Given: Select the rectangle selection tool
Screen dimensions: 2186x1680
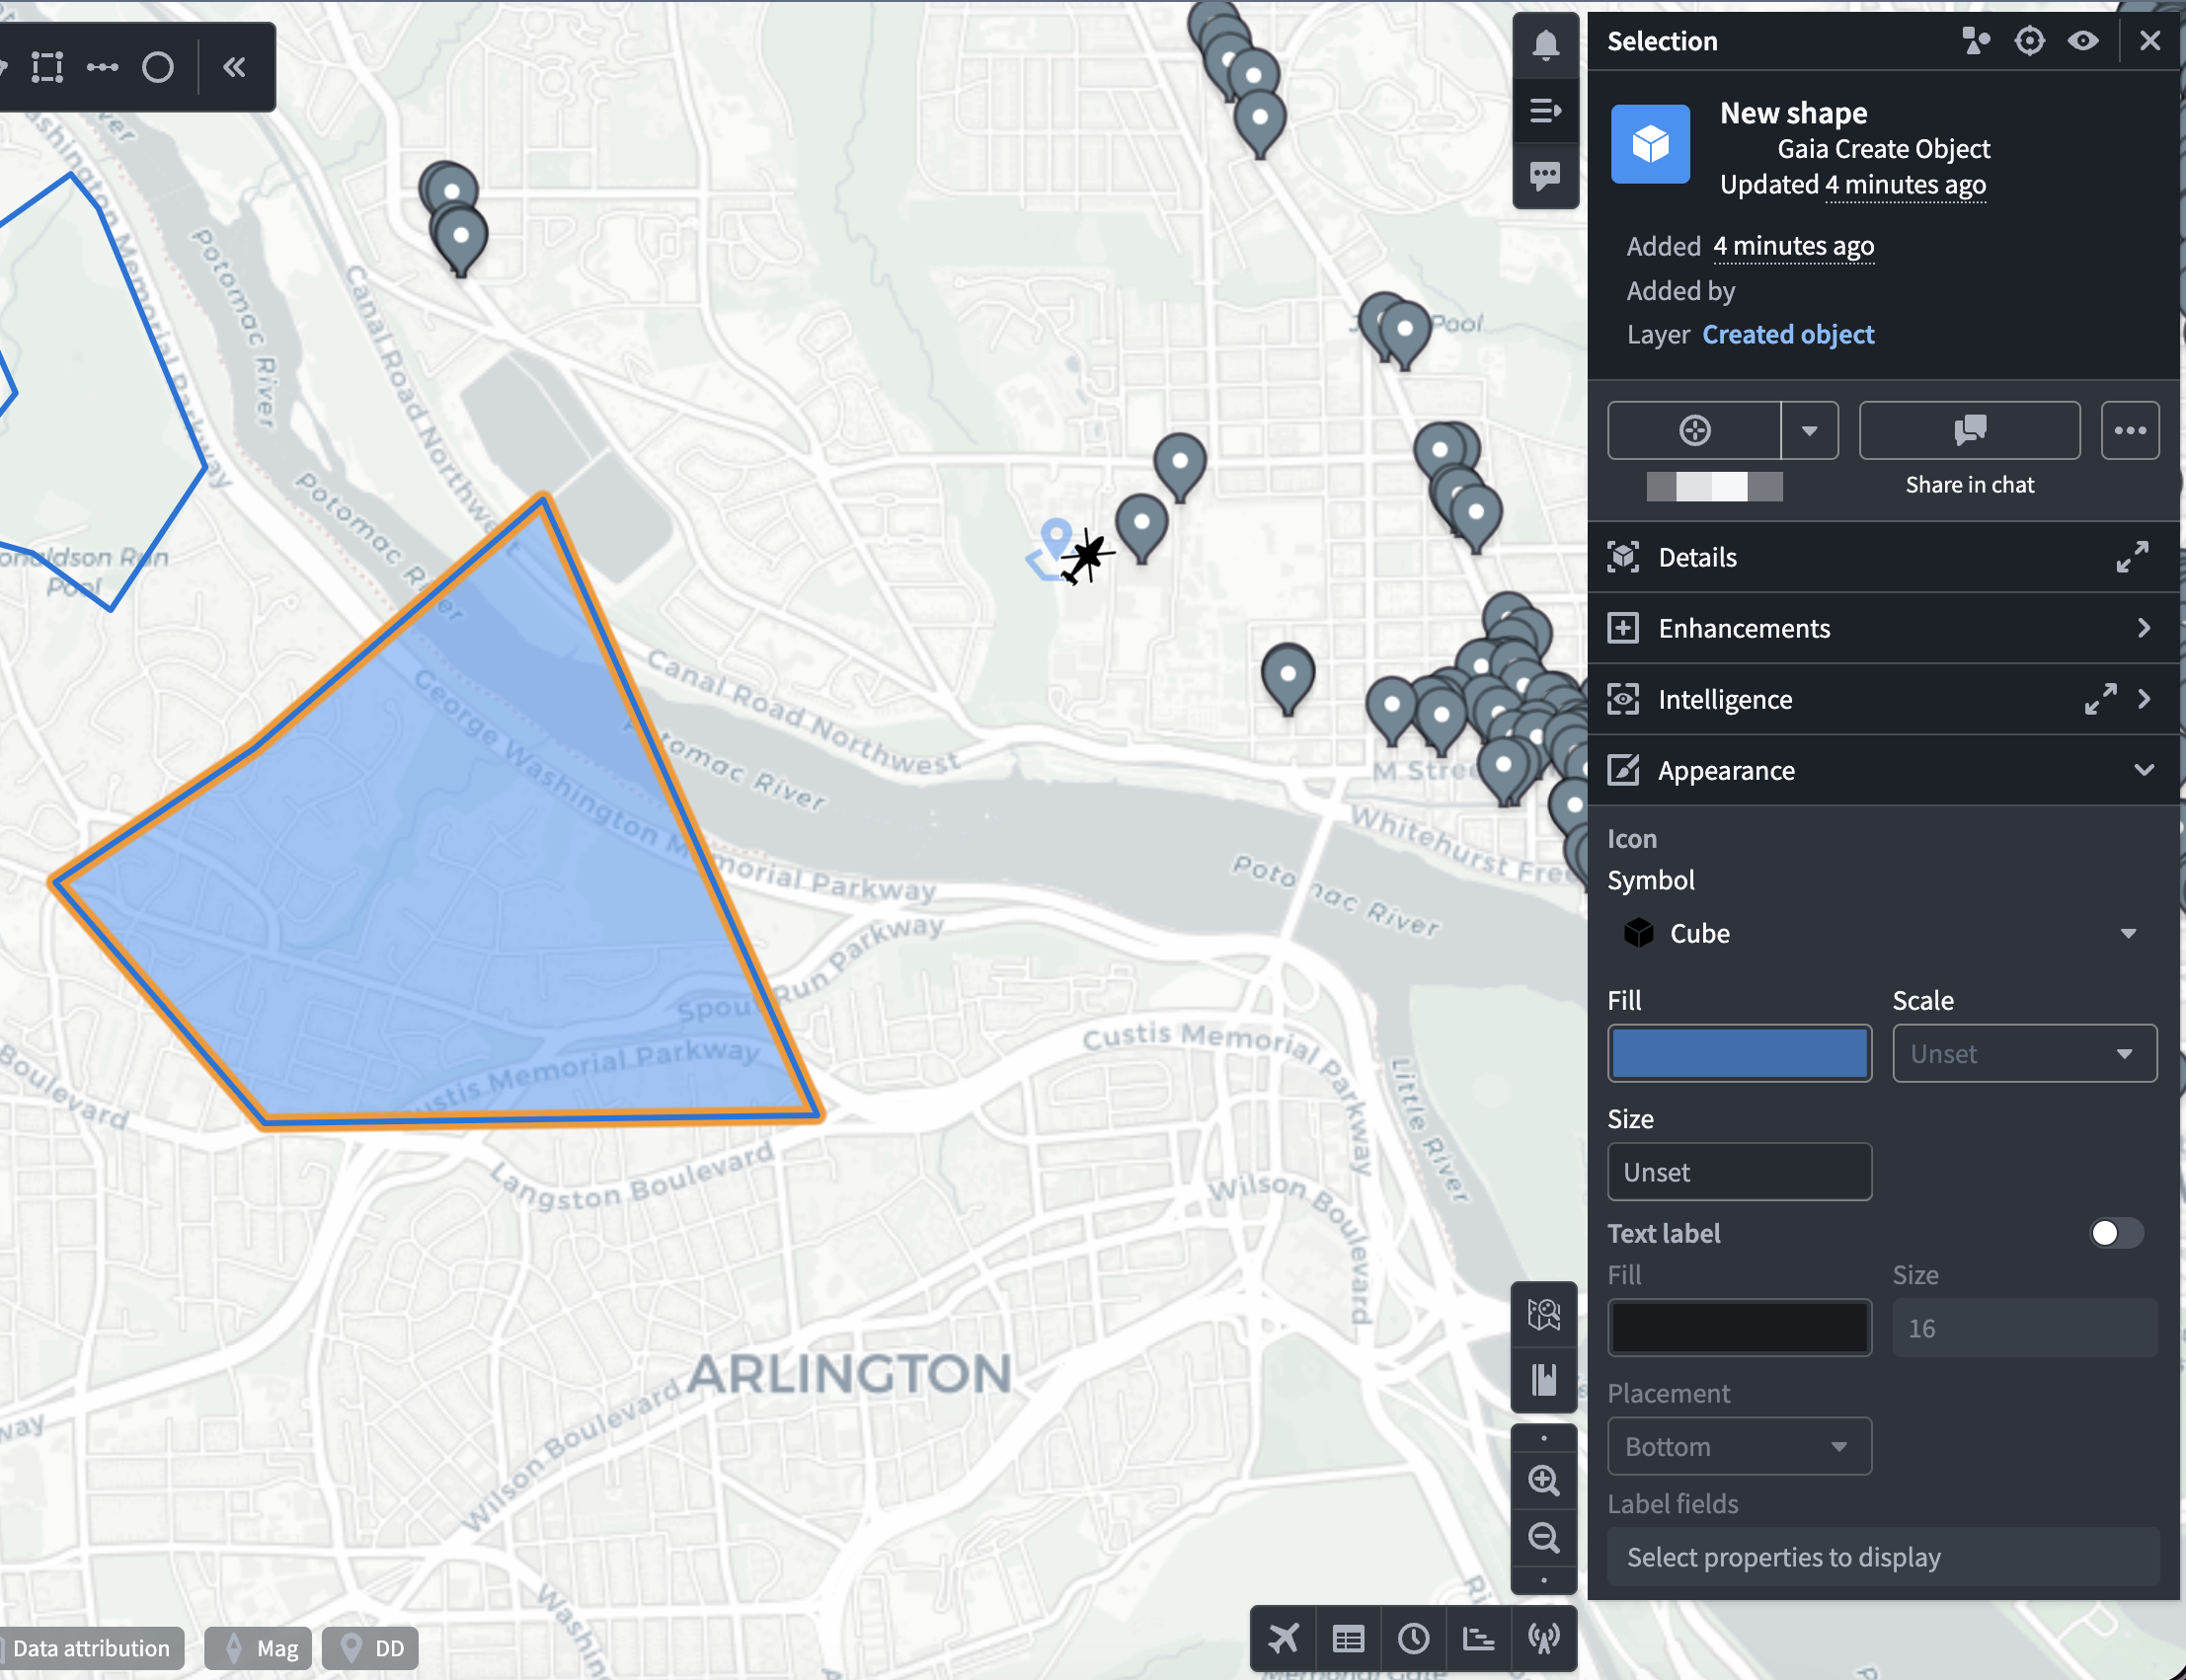Looking at the screenshot, I should tap(47, 67).
